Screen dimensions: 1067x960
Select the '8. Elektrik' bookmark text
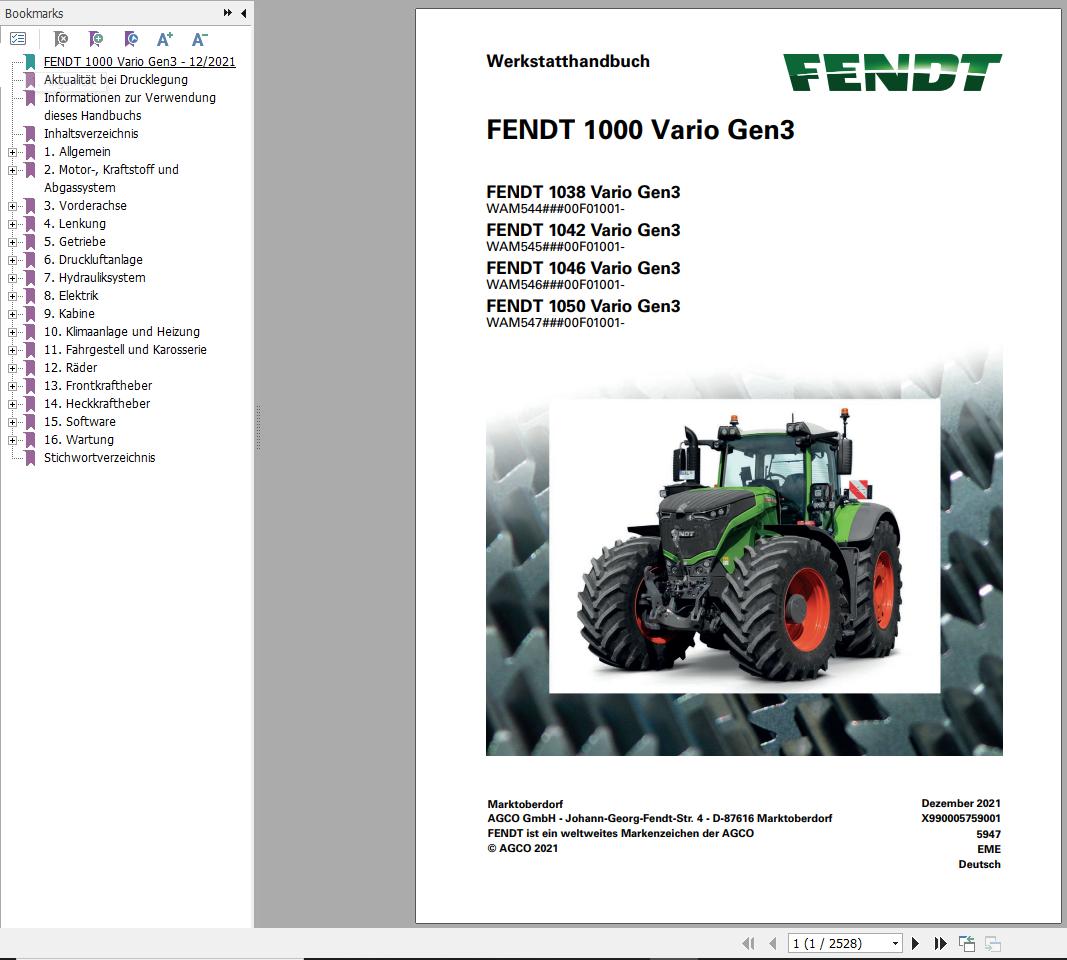(71, 295)
